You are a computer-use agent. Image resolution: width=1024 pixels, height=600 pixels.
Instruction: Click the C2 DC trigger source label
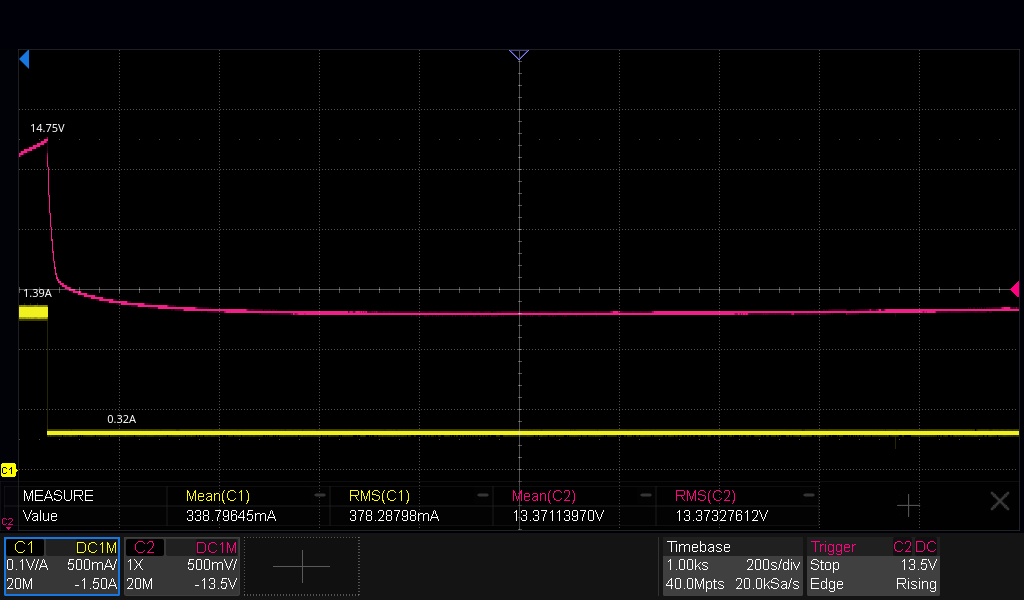(x=915, y=547)
